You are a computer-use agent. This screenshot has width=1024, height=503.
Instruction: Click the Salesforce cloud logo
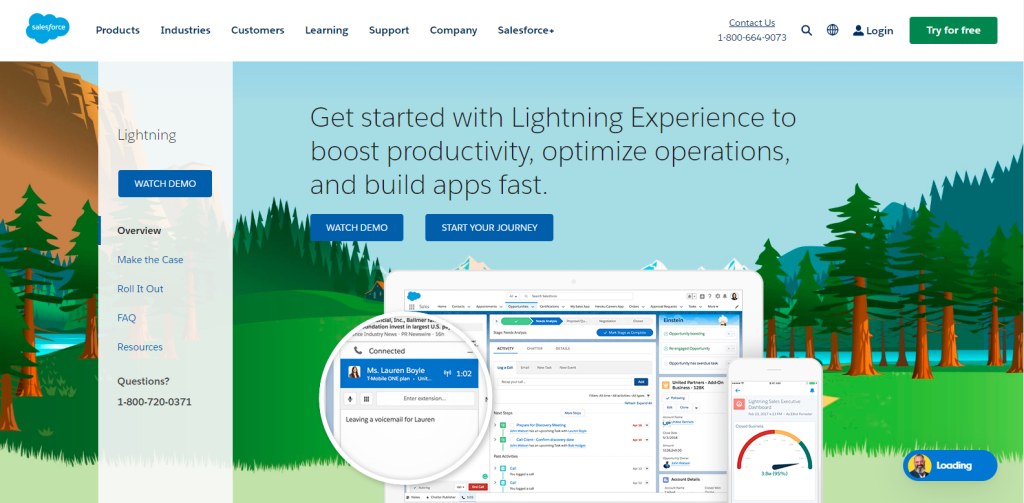click(48, 29)
